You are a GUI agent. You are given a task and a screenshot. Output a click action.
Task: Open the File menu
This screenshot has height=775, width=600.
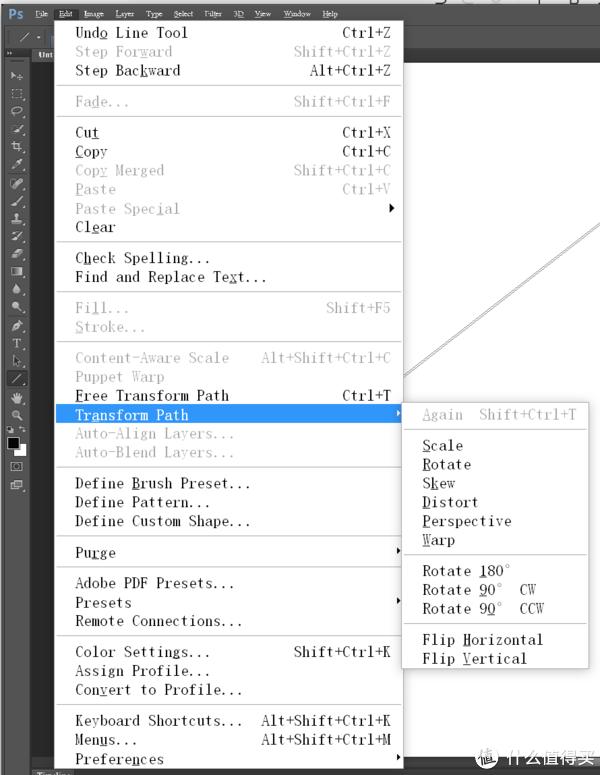click(x=42, y=14)
